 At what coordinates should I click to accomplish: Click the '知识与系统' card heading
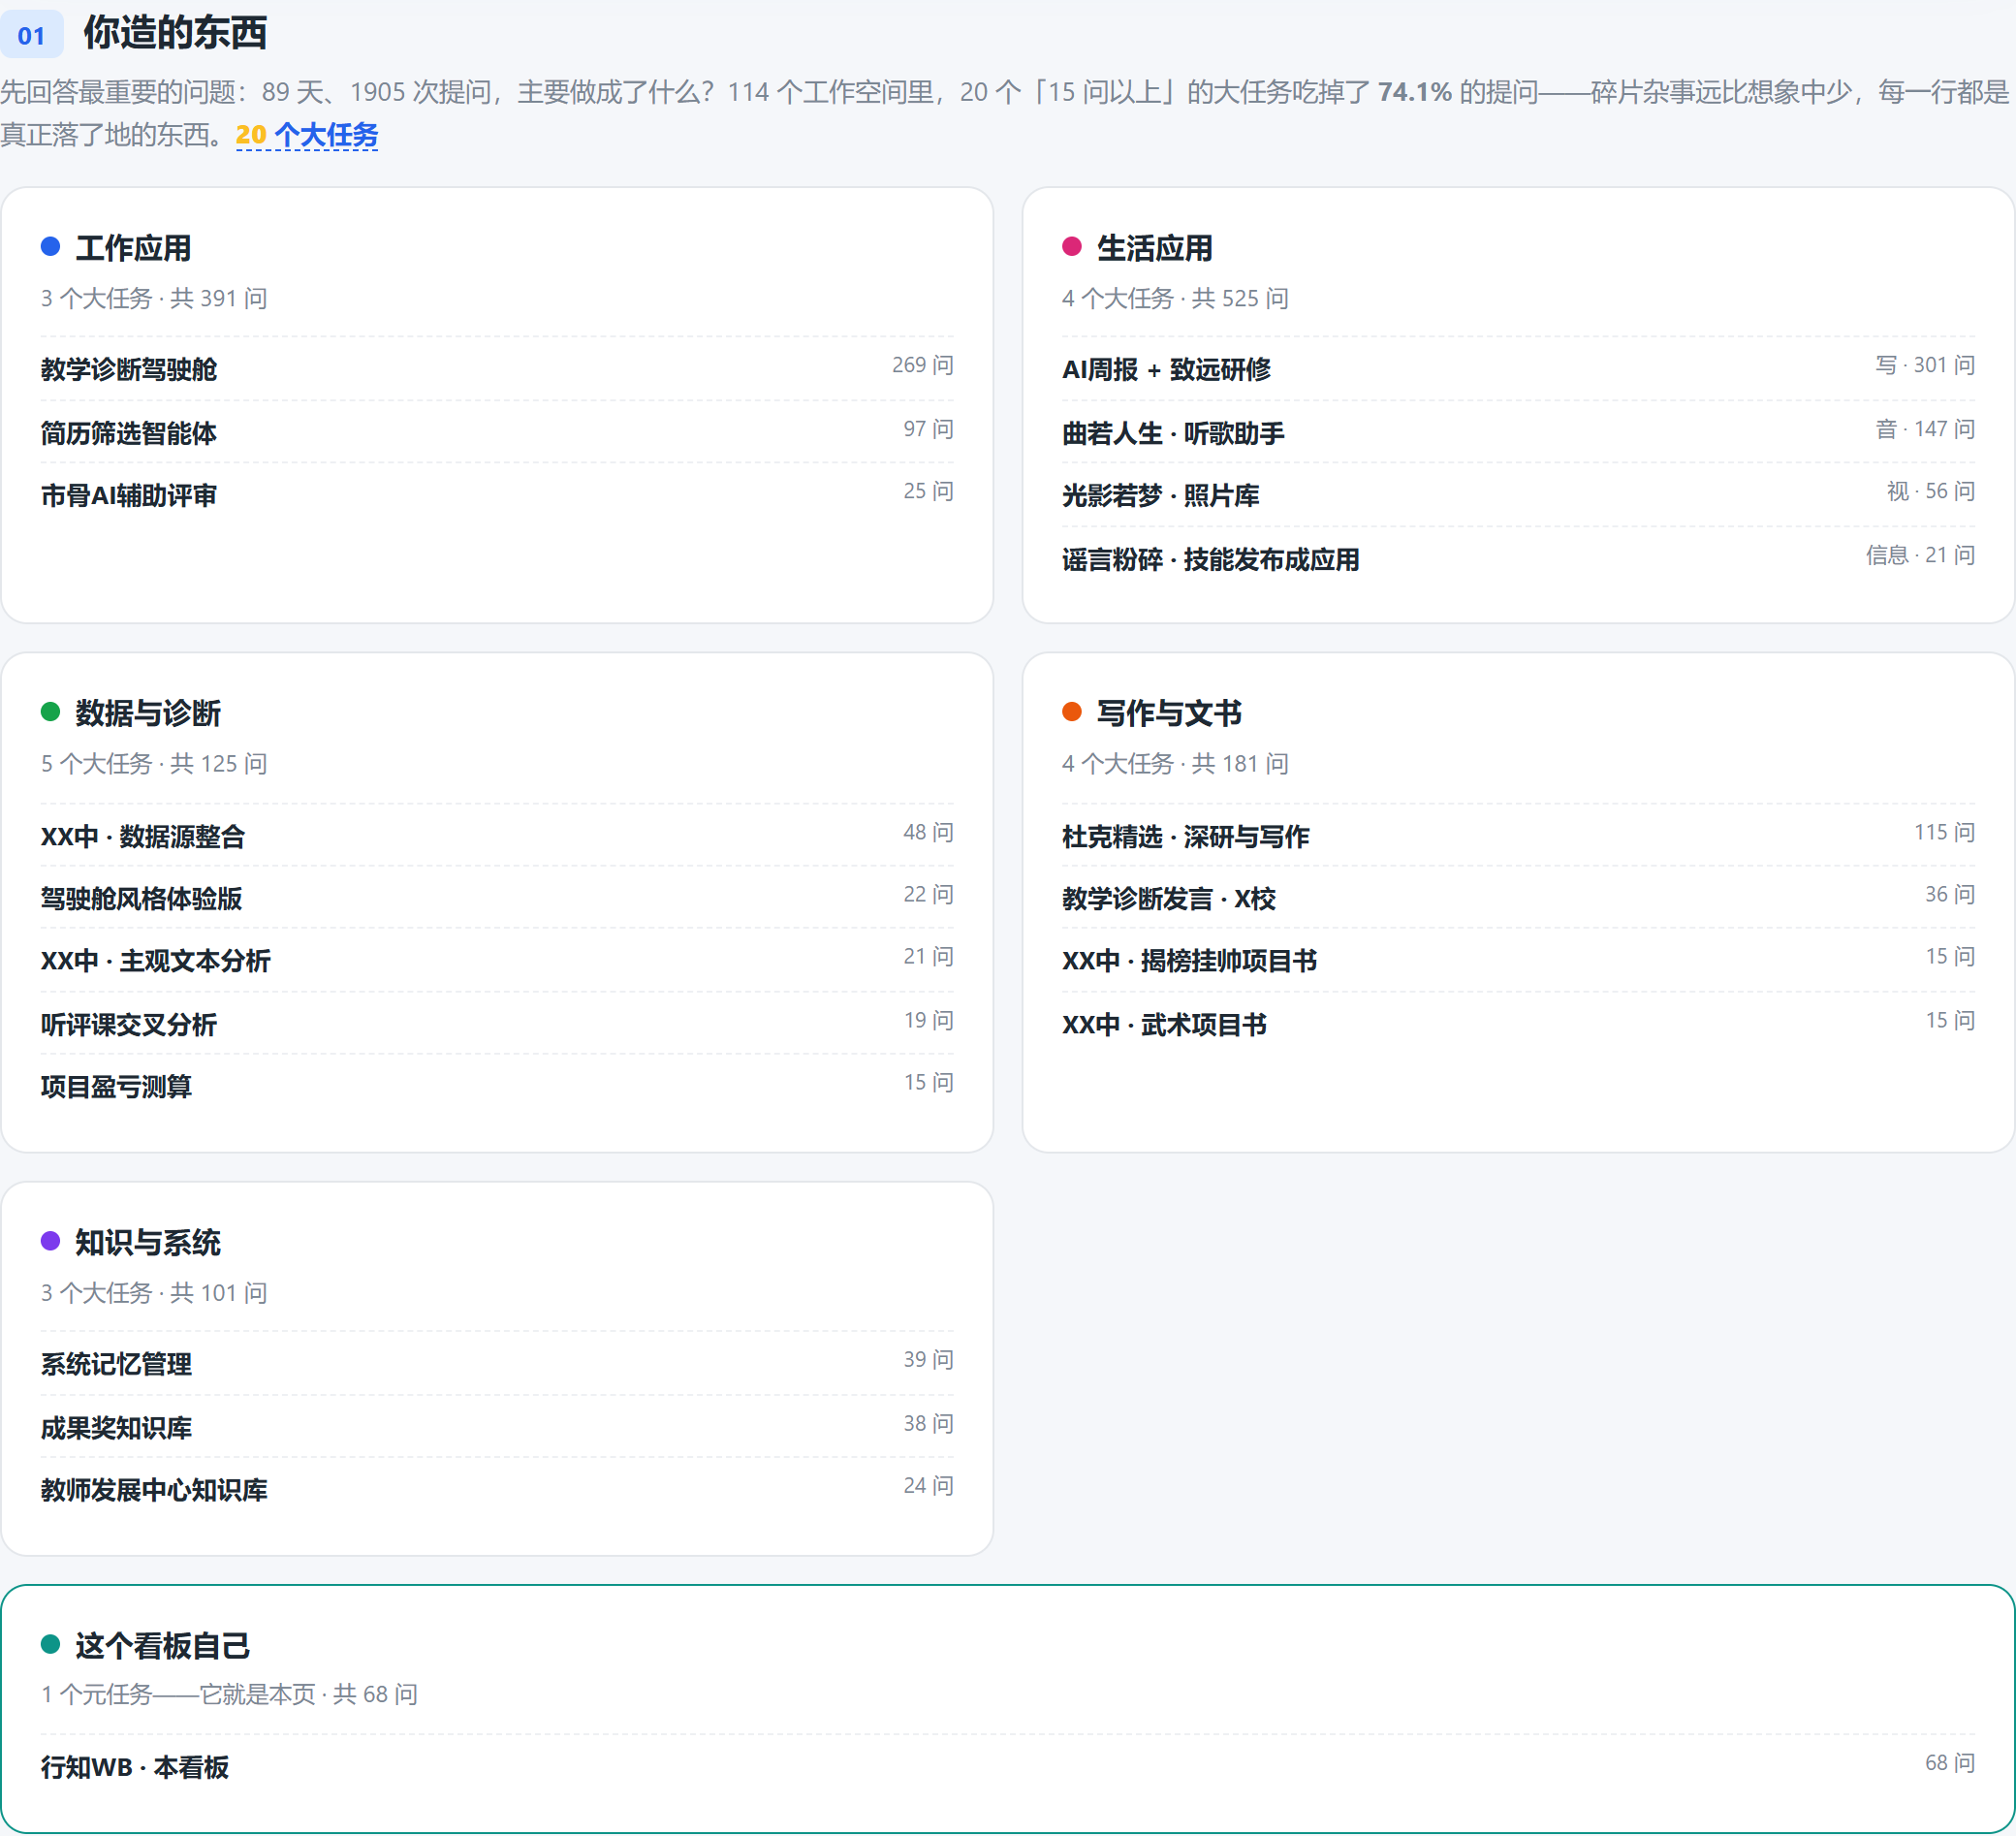tap(148, 1242)
